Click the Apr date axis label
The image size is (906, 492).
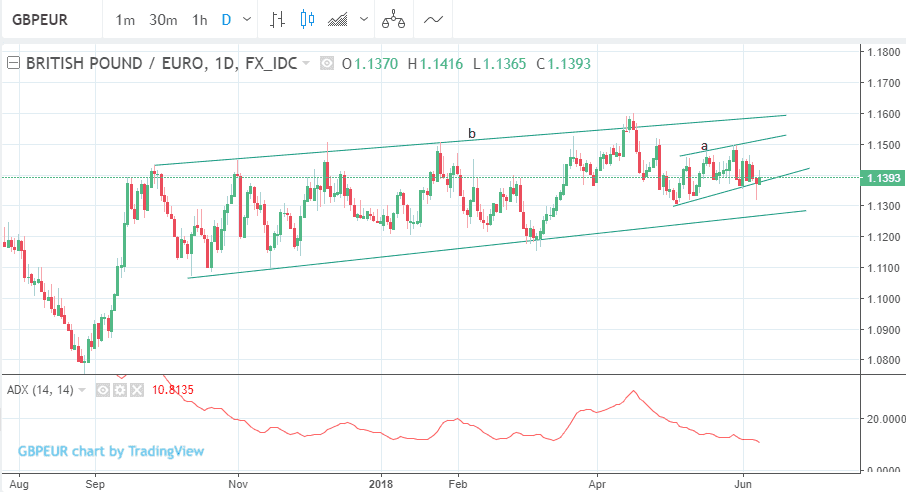[597, 484]
